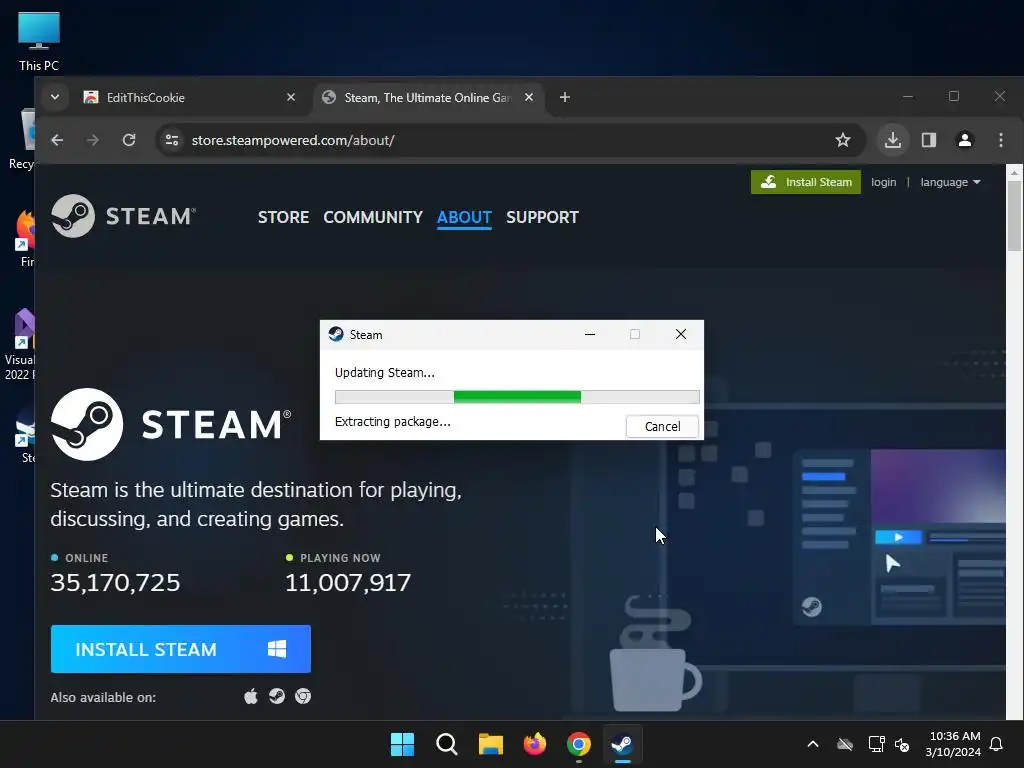Screen dimensions: 1024x768
Task: Expand Chrome tab search dropdown
Action: [55, 97]
